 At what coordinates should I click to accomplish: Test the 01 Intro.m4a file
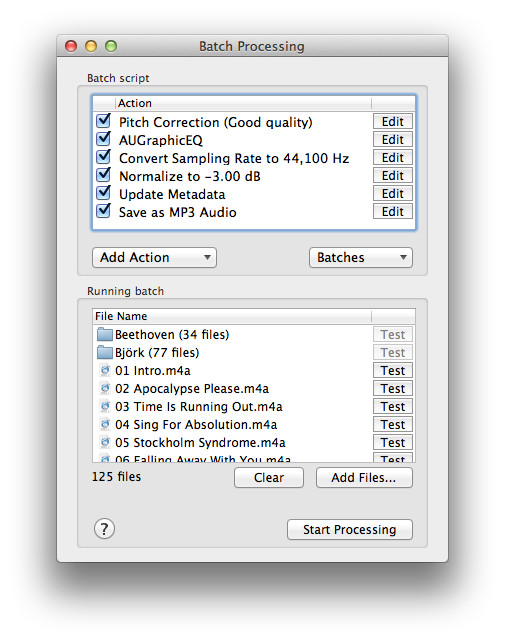[x=393, y=370]
